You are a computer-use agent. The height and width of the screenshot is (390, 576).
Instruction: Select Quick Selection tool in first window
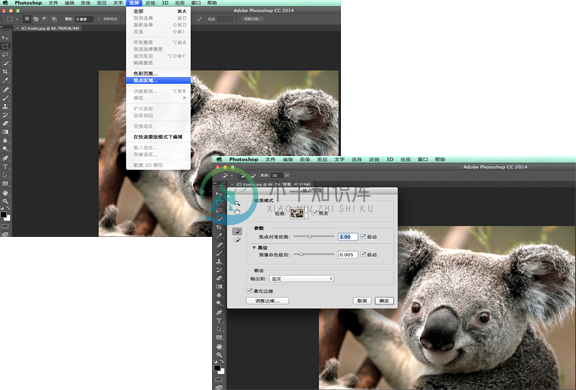point(5,63)
